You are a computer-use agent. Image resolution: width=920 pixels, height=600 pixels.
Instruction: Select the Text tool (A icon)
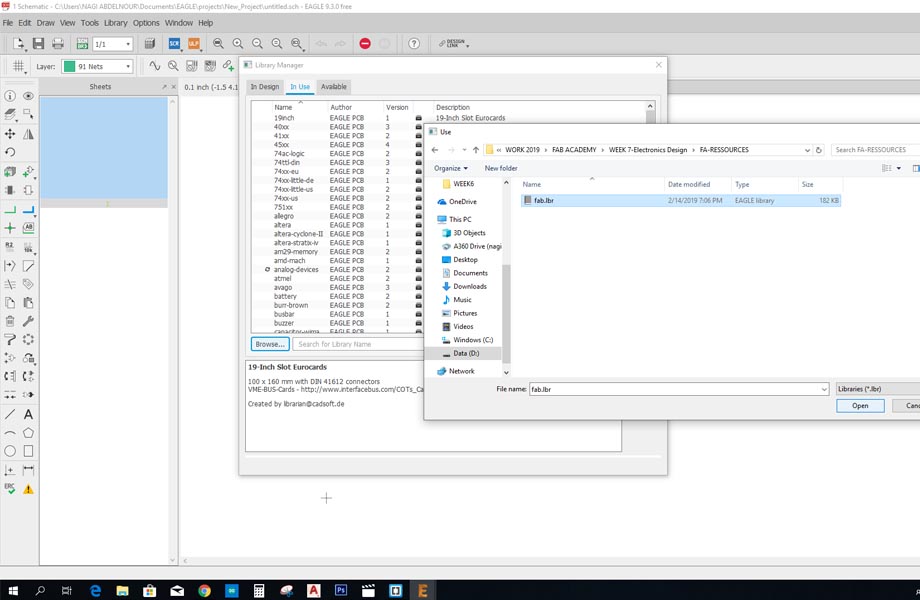click(x=28, y=414)
